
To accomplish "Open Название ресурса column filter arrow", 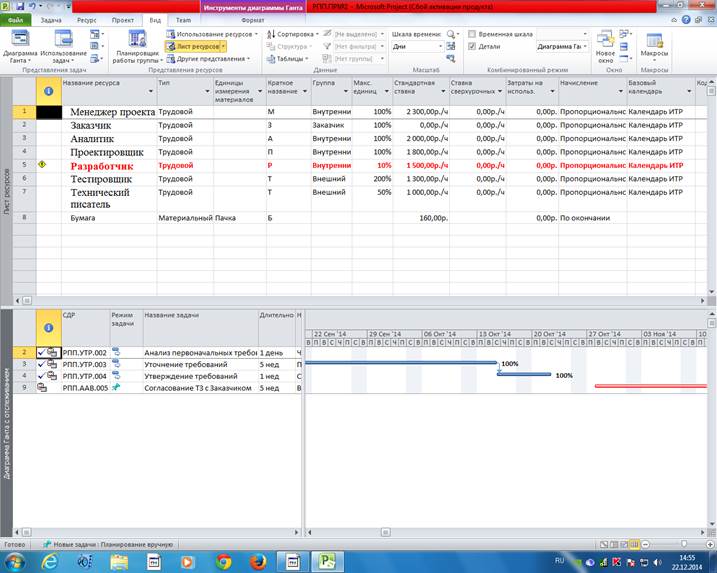I will point(150,91).
